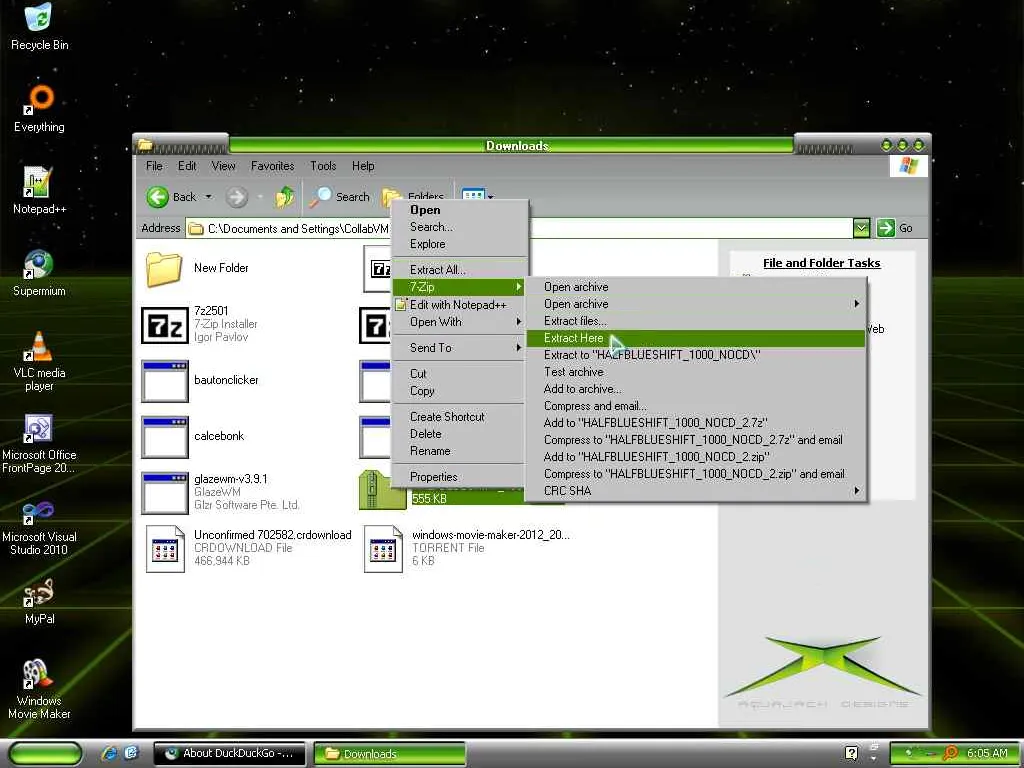Click Copy in context menu

460,391
